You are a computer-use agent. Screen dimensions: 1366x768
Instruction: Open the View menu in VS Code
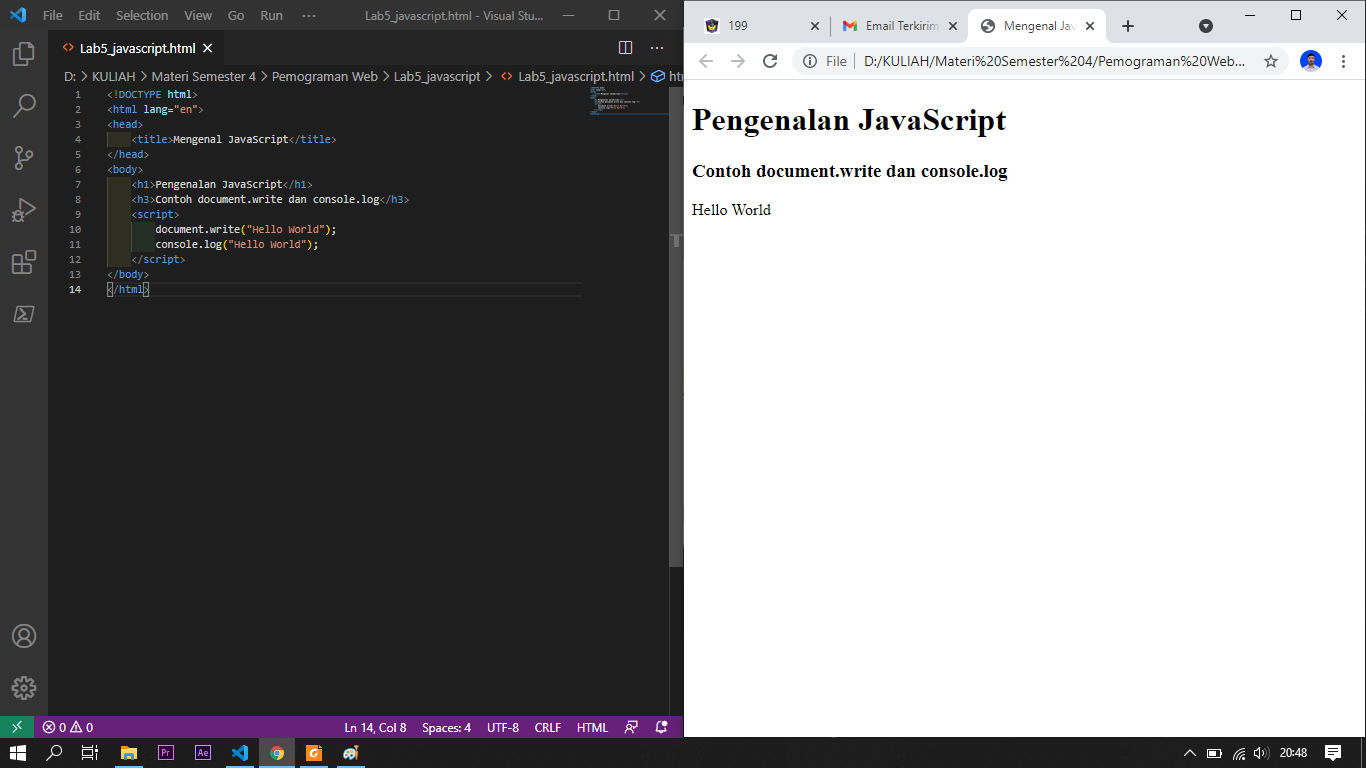[197, 15]
